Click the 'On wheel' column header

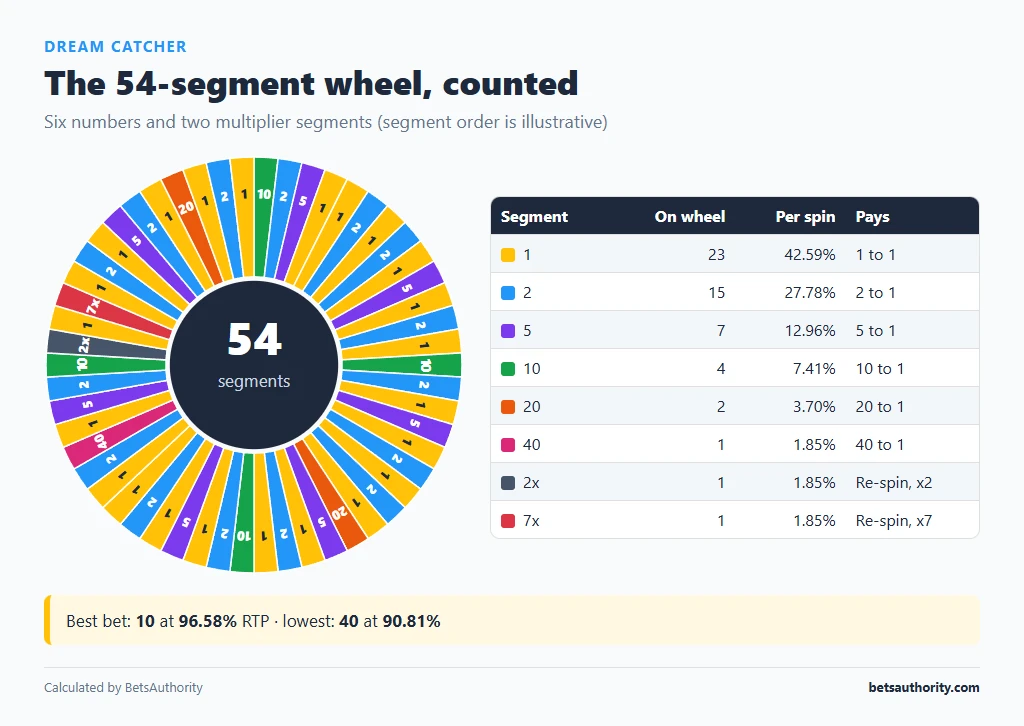tap(690, 217)
